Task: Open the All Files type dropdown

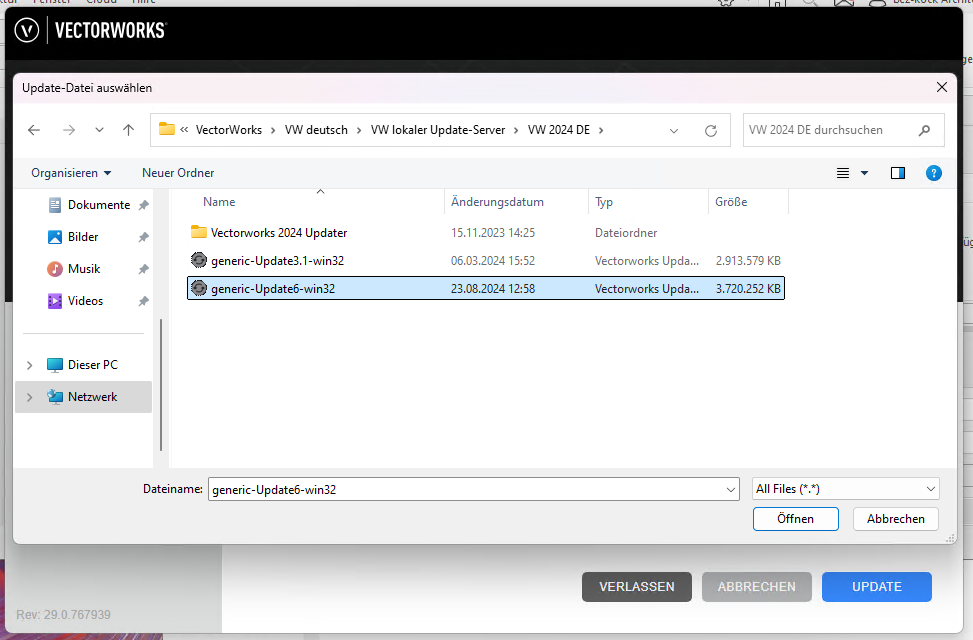Action: [845, 489]
